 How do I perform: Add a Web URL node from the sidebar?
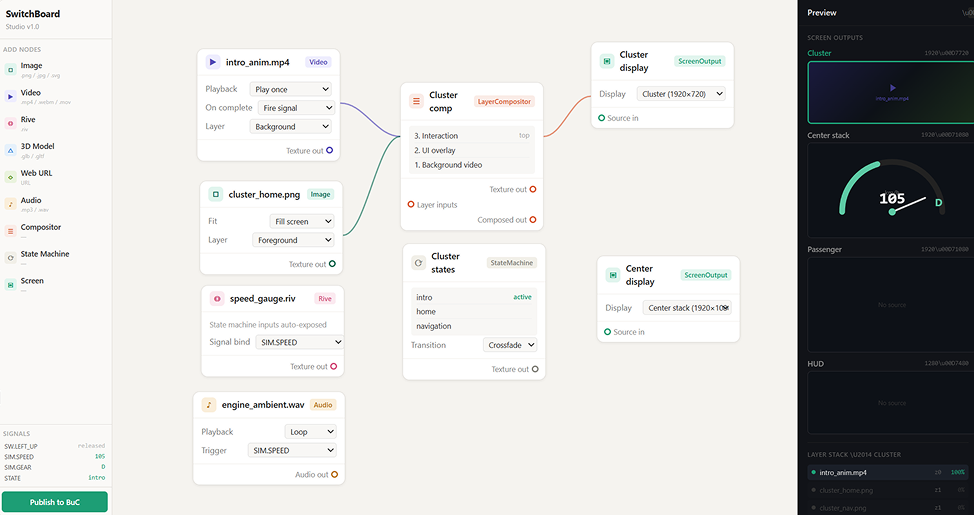click(55, 177)
